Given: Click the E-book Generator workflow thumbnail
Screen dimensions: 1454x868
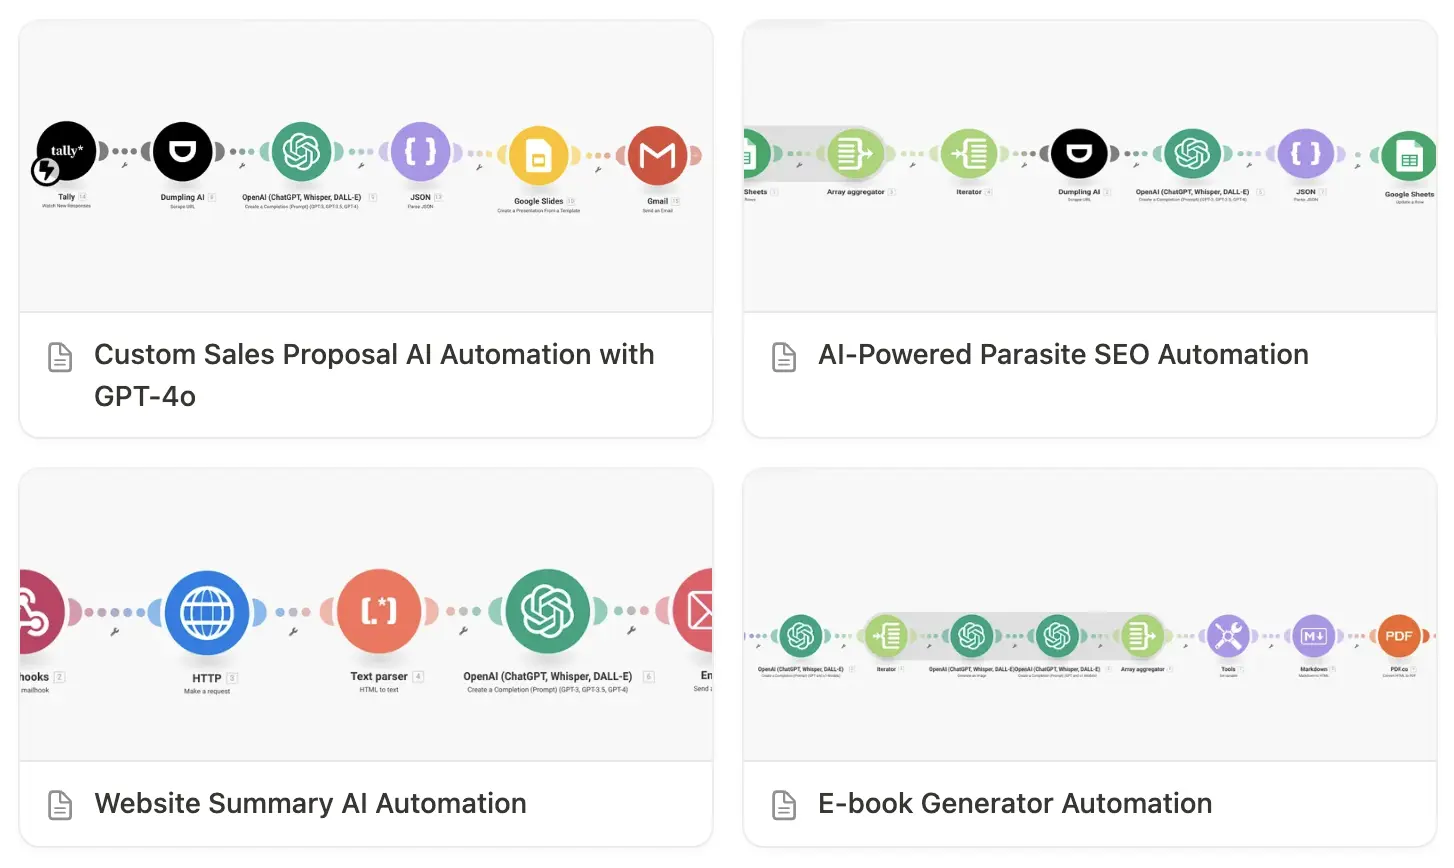Looking at the screenshot, I should [x=1090, y=615].
